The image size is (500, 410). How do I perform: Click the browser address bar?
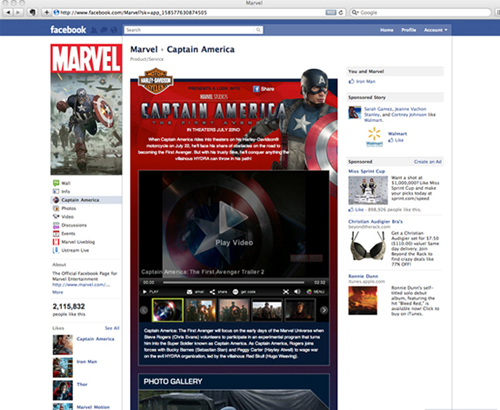pos(189,13)
